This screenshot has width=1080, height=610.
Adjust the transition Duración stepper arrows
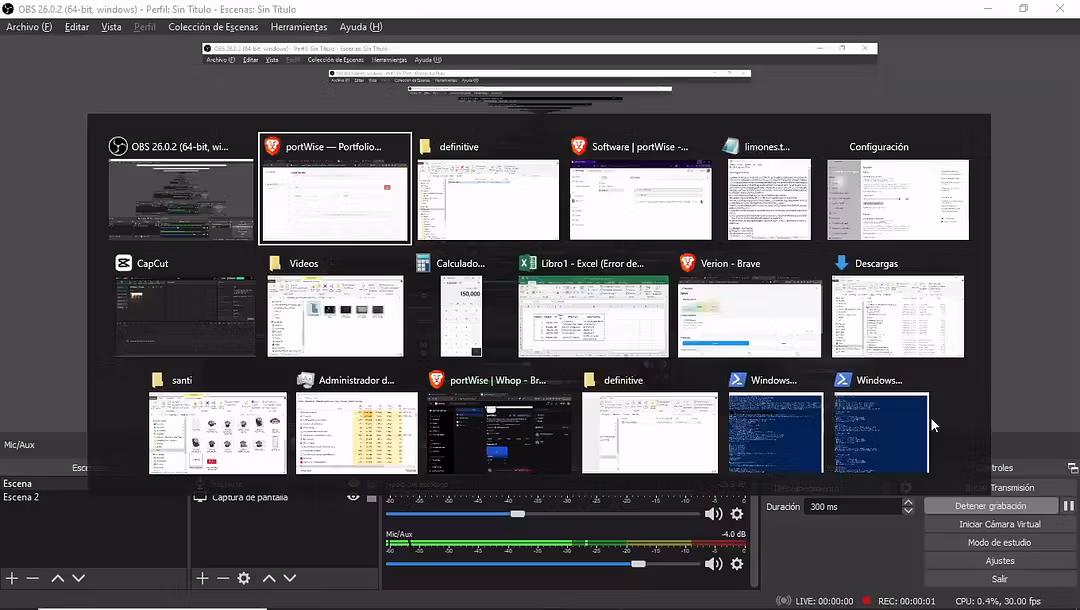pyautogui.click(x=908, y=507)
